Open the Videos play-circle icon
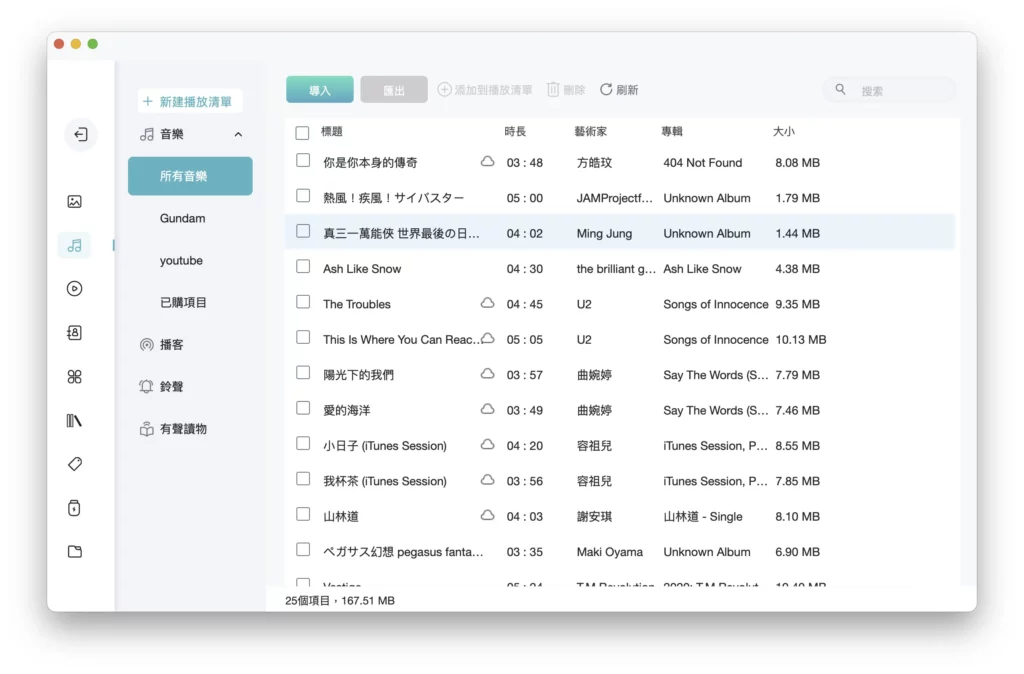Screen dimensions: 1024x674 (74, 289)
